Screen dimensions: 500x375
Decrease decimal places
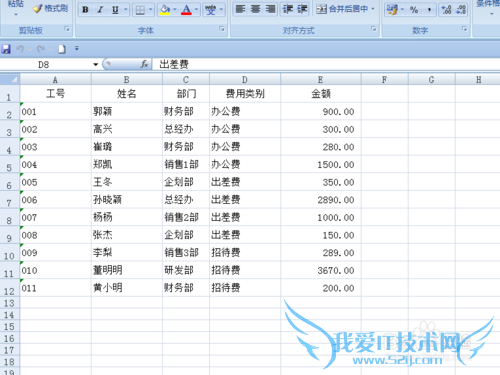[461, 10]
